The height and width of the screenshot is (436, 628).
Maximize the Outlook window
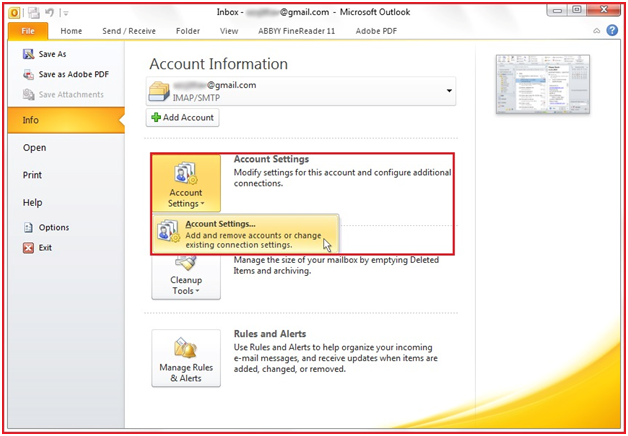pyautogui.click(x=577, y=10)
